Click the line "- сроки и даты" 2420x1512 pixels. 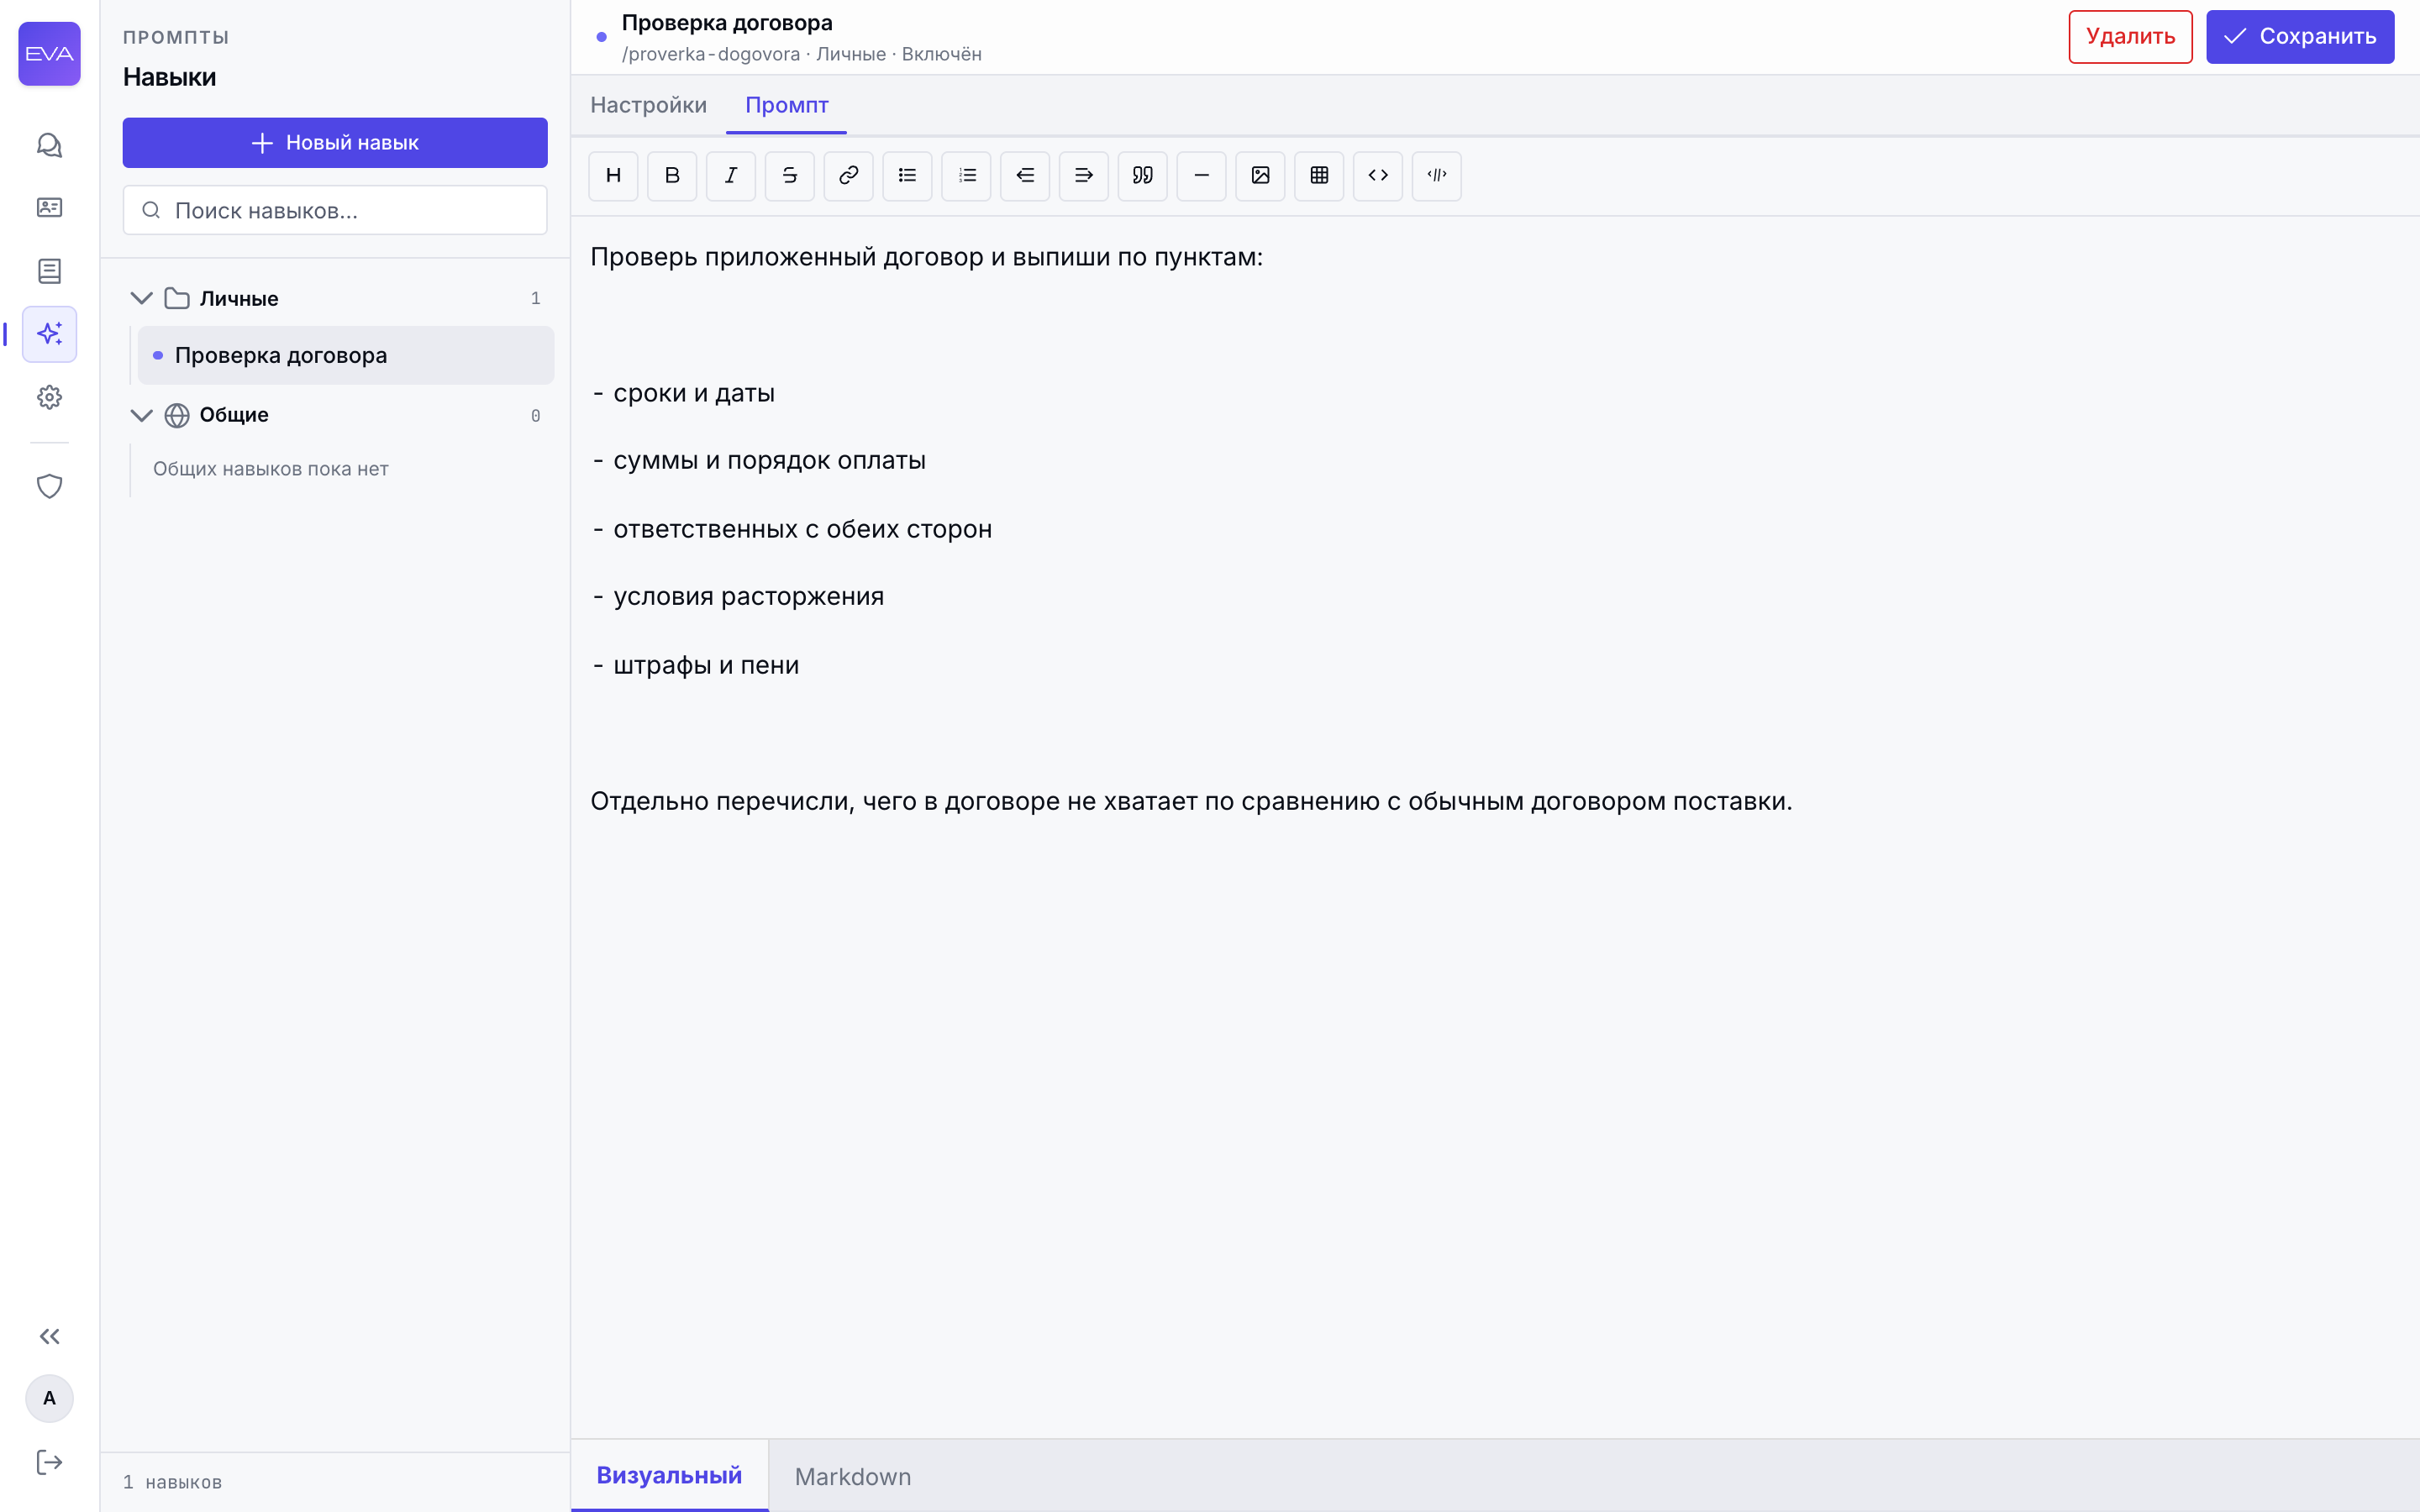coord(684,393)
